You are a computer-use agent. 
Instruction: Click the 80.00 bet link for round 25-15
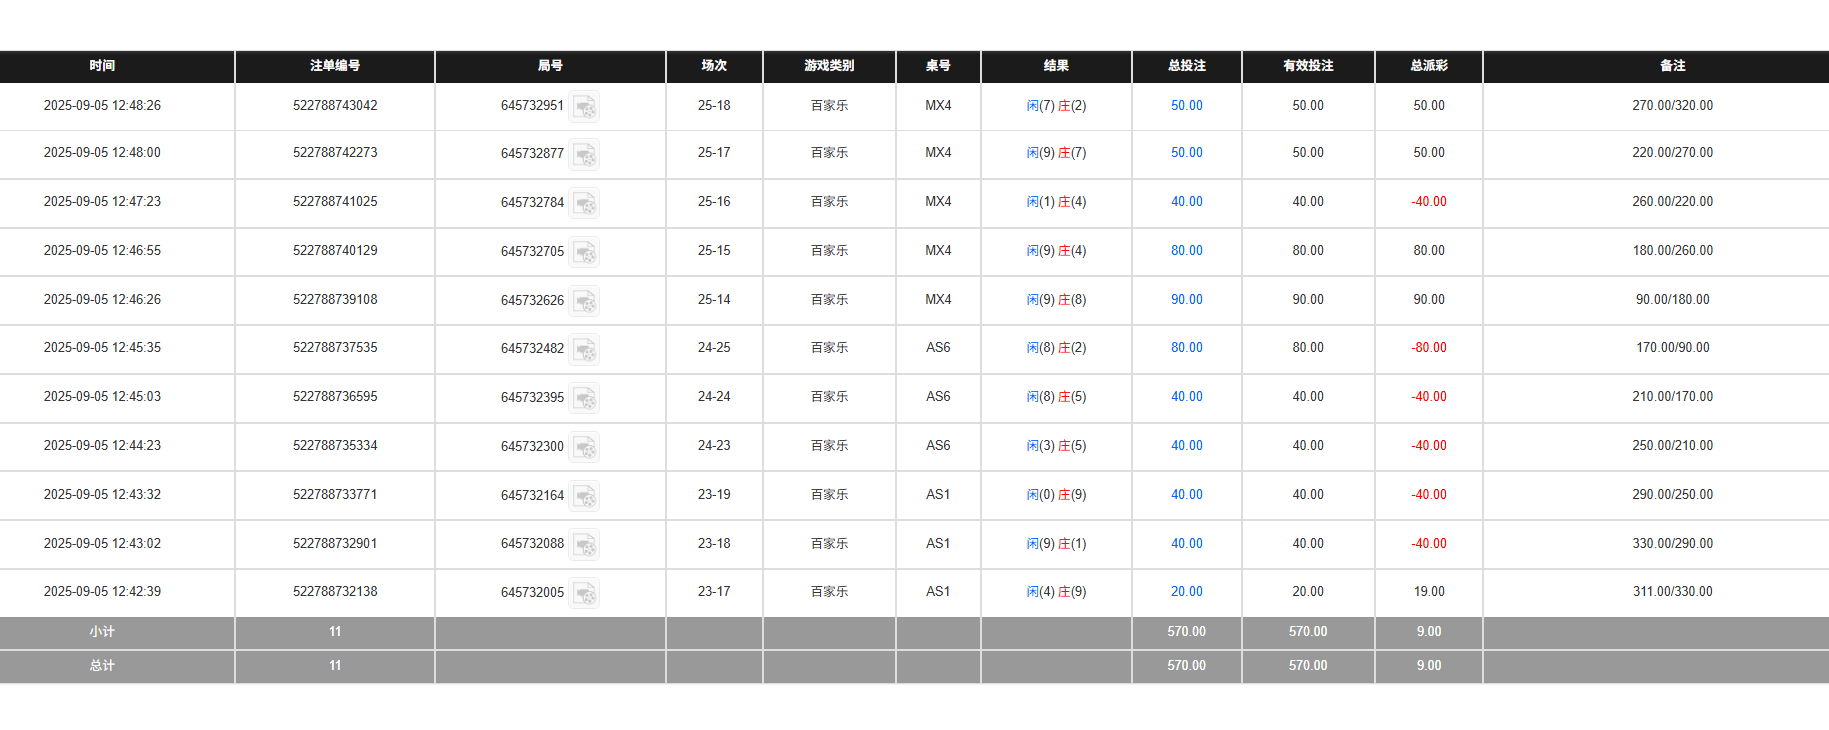point(1186,251)
